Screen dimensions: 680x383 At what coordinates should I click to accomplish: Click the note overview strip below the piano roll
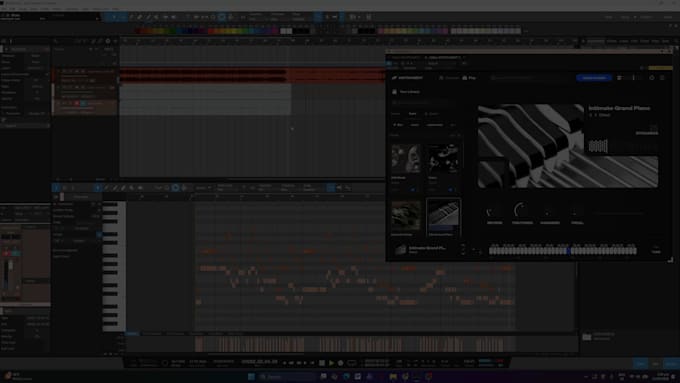point(355,344)
